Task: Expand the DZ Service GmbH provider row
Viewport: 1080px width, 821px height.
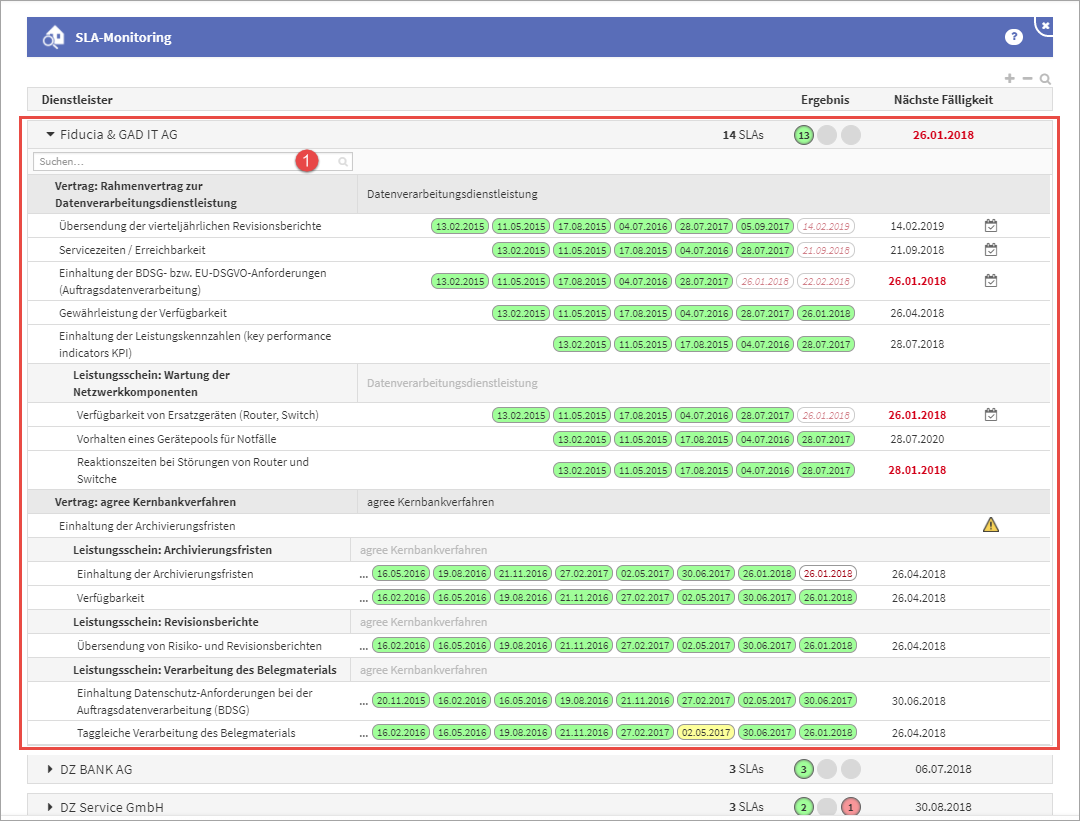Action: 50,807
